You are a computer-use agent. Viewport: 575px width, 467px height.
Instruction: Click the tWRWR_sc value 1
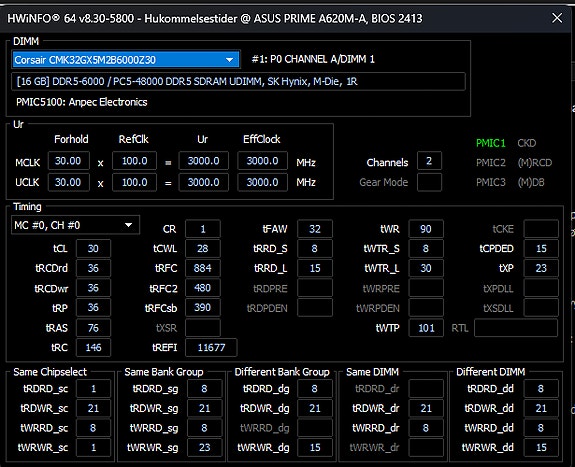coord(93,447)
